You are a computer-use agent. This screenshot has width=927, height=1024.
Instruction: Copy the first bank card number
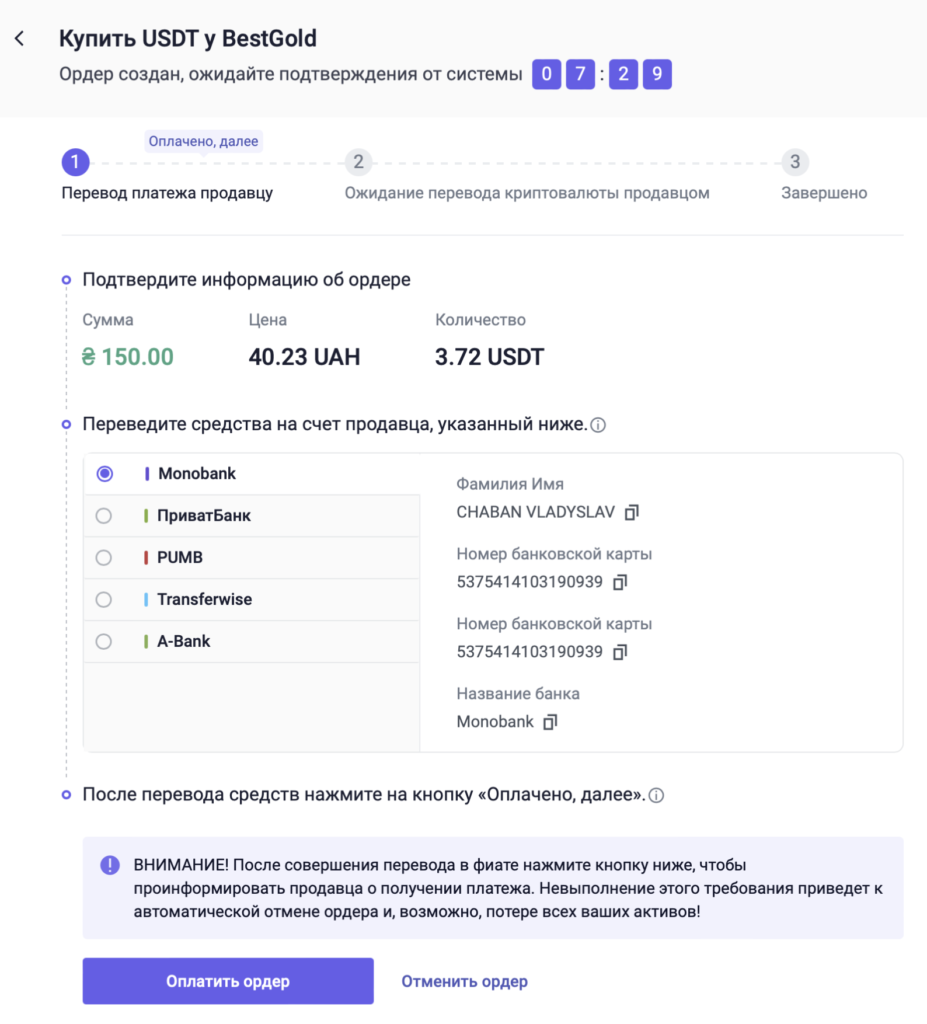[x=620, y=582]
